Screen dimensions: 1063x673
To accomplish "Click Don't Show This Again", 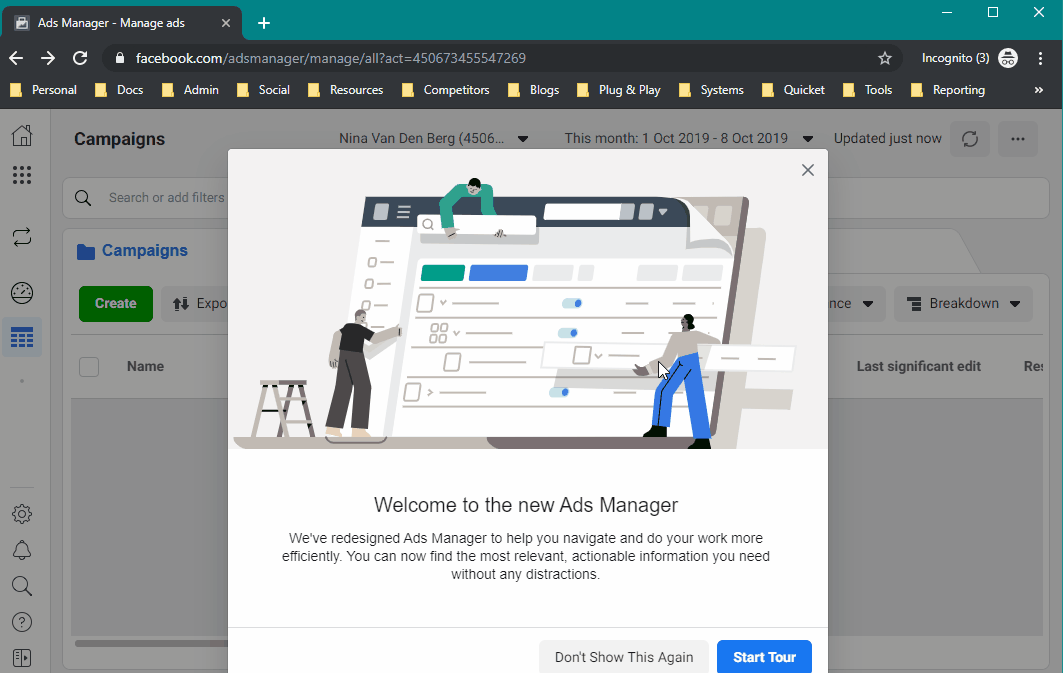I will pyautogui.click(x=624, y=657).
